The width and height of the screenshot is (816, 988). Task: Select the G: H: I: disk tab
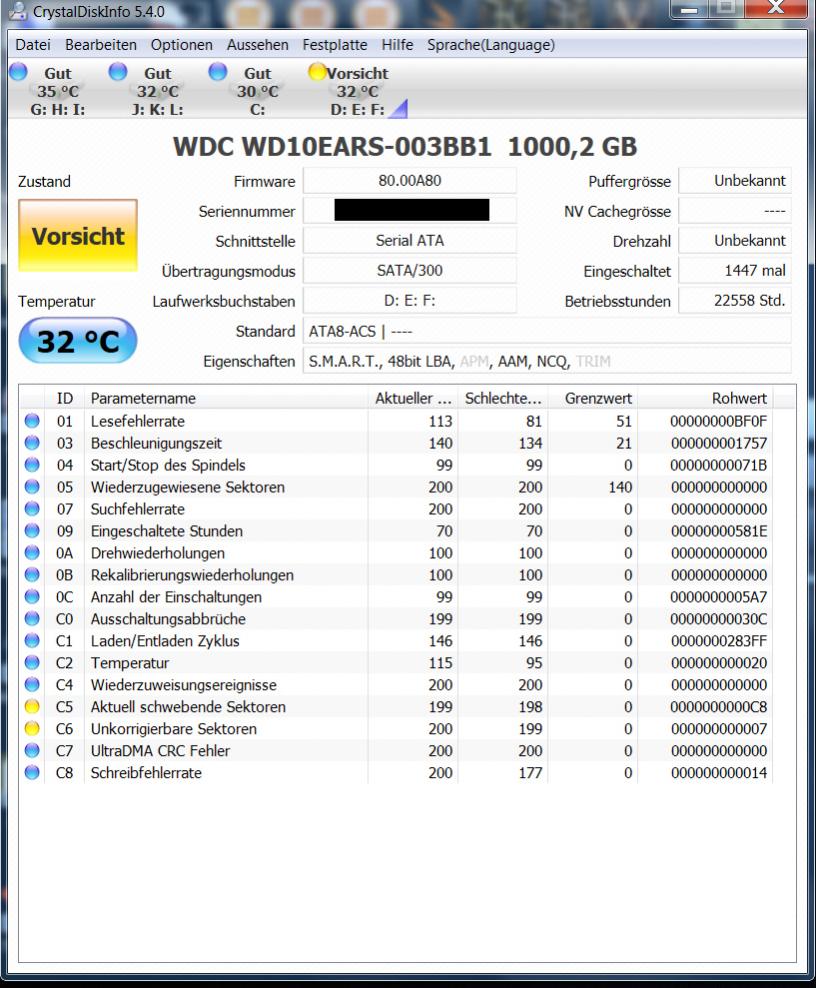pos(57,91)
